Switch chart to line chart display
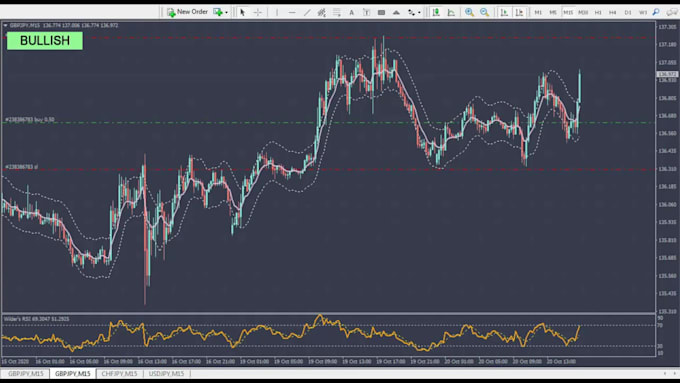The image size is (680, 383). tap(451, 13)
